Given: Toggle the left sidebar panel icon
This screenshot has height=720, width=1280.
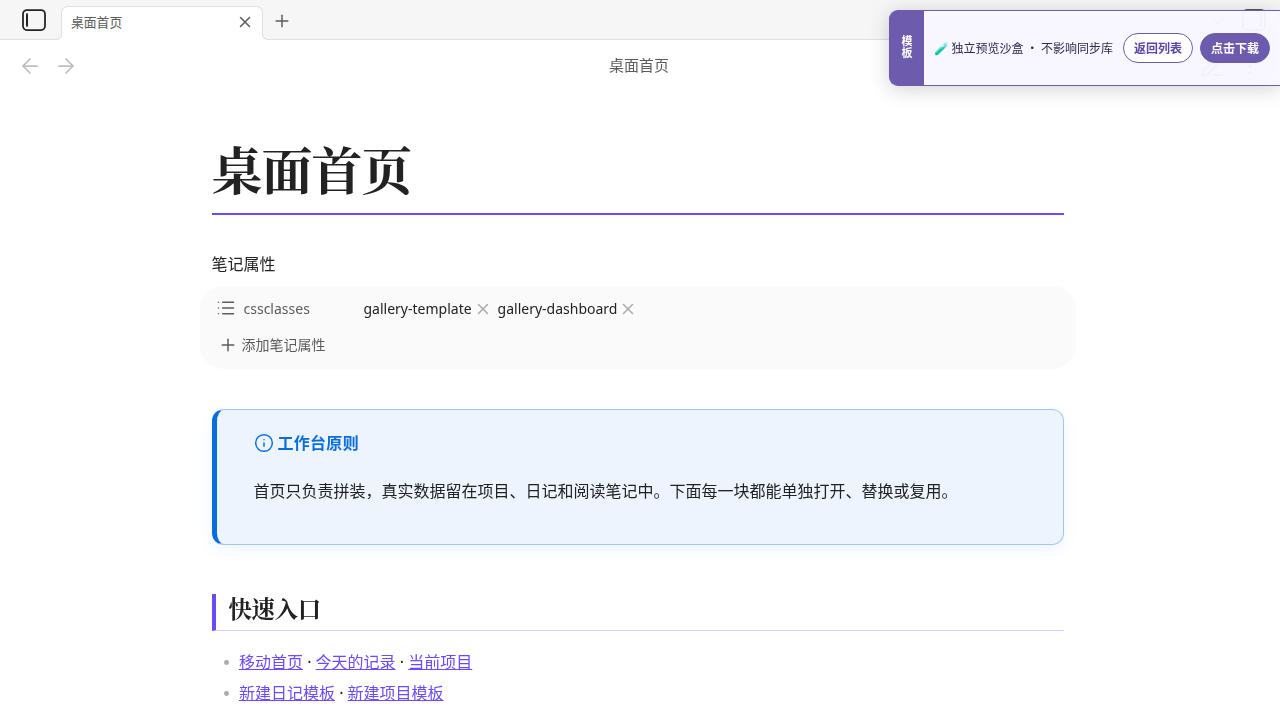Looking at the screenshot, I should (34, 20).
